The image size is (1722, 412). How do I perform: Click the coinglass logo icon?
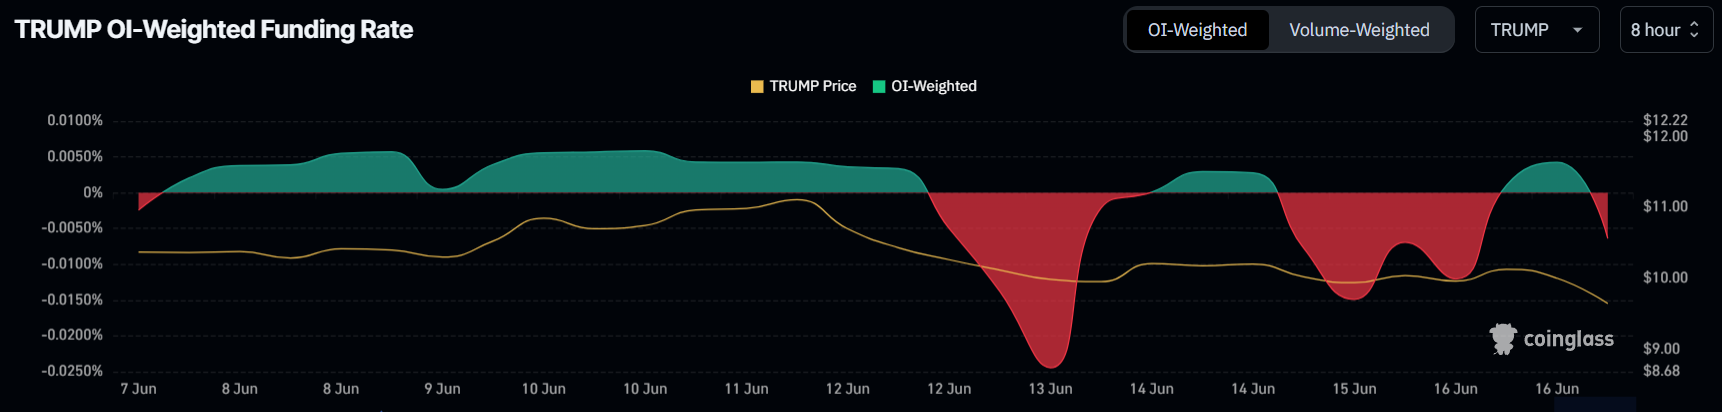point(1502,339)
